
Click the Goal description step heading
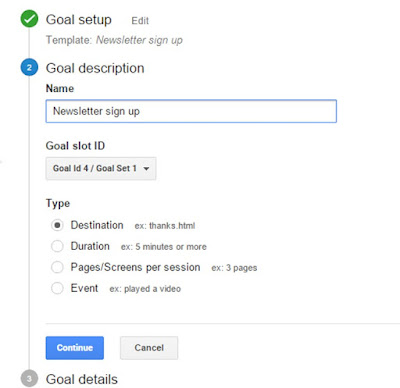(x=95, y=68)
